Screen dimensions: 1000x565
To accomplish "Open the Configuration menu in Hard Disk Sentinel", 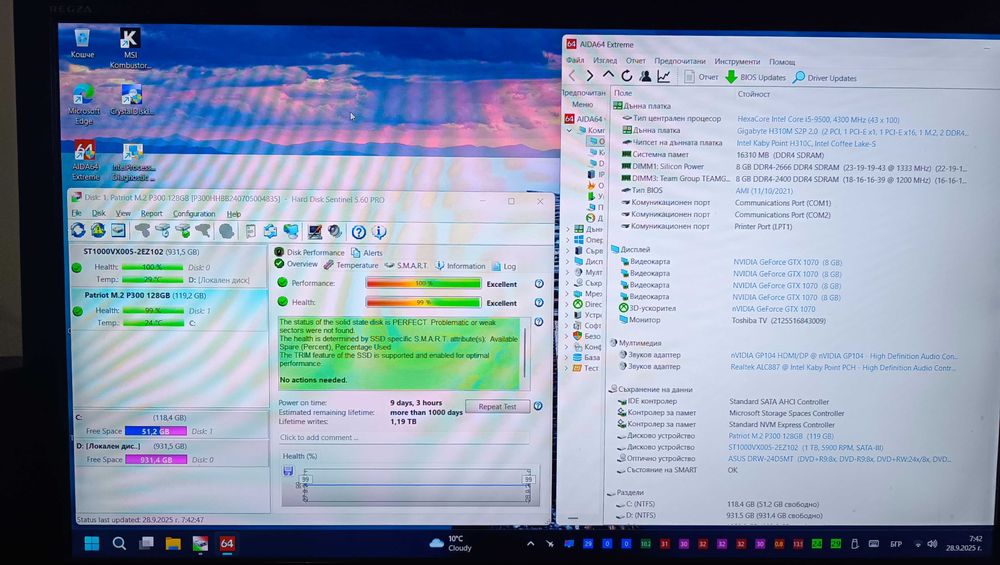I will 194,214.
